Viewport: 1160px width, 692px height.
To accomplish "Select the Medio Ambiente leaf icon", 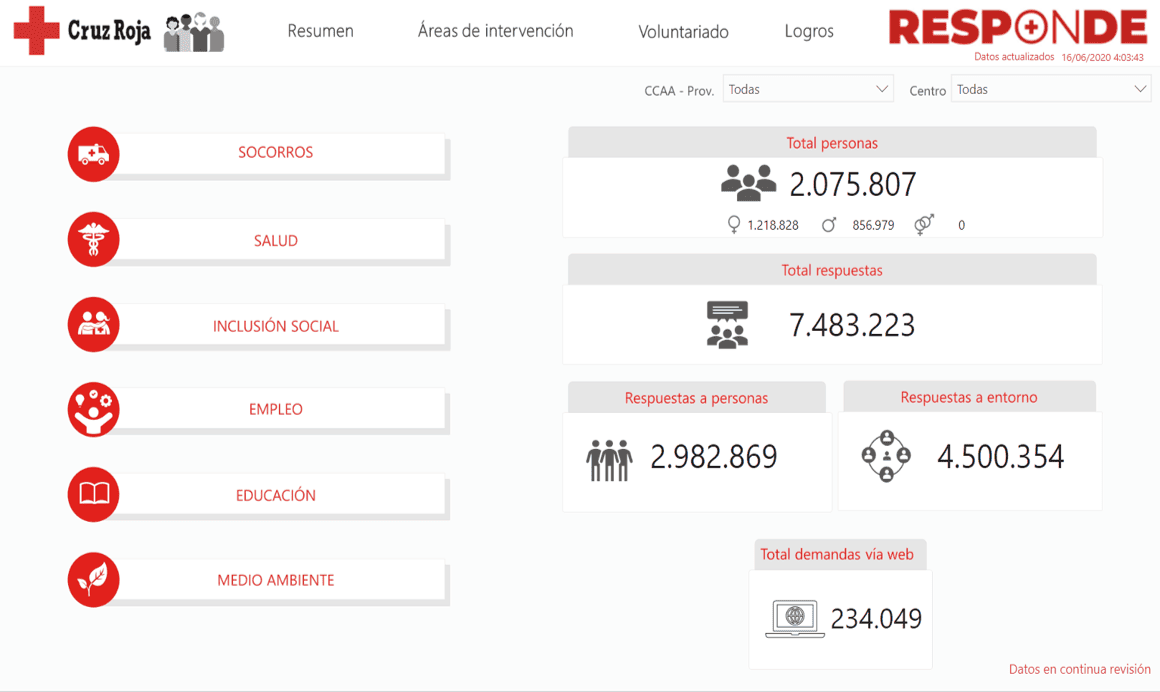I will (92, 579).
